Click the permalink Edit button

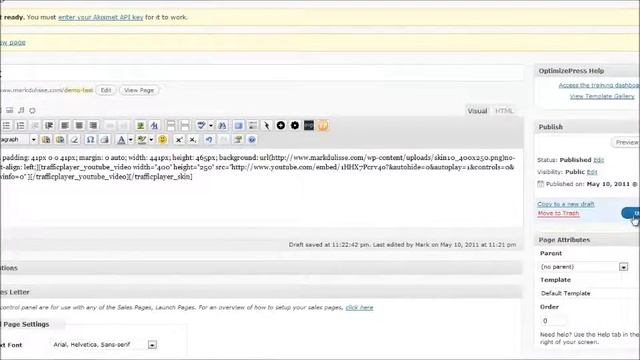tap(106, 90)
